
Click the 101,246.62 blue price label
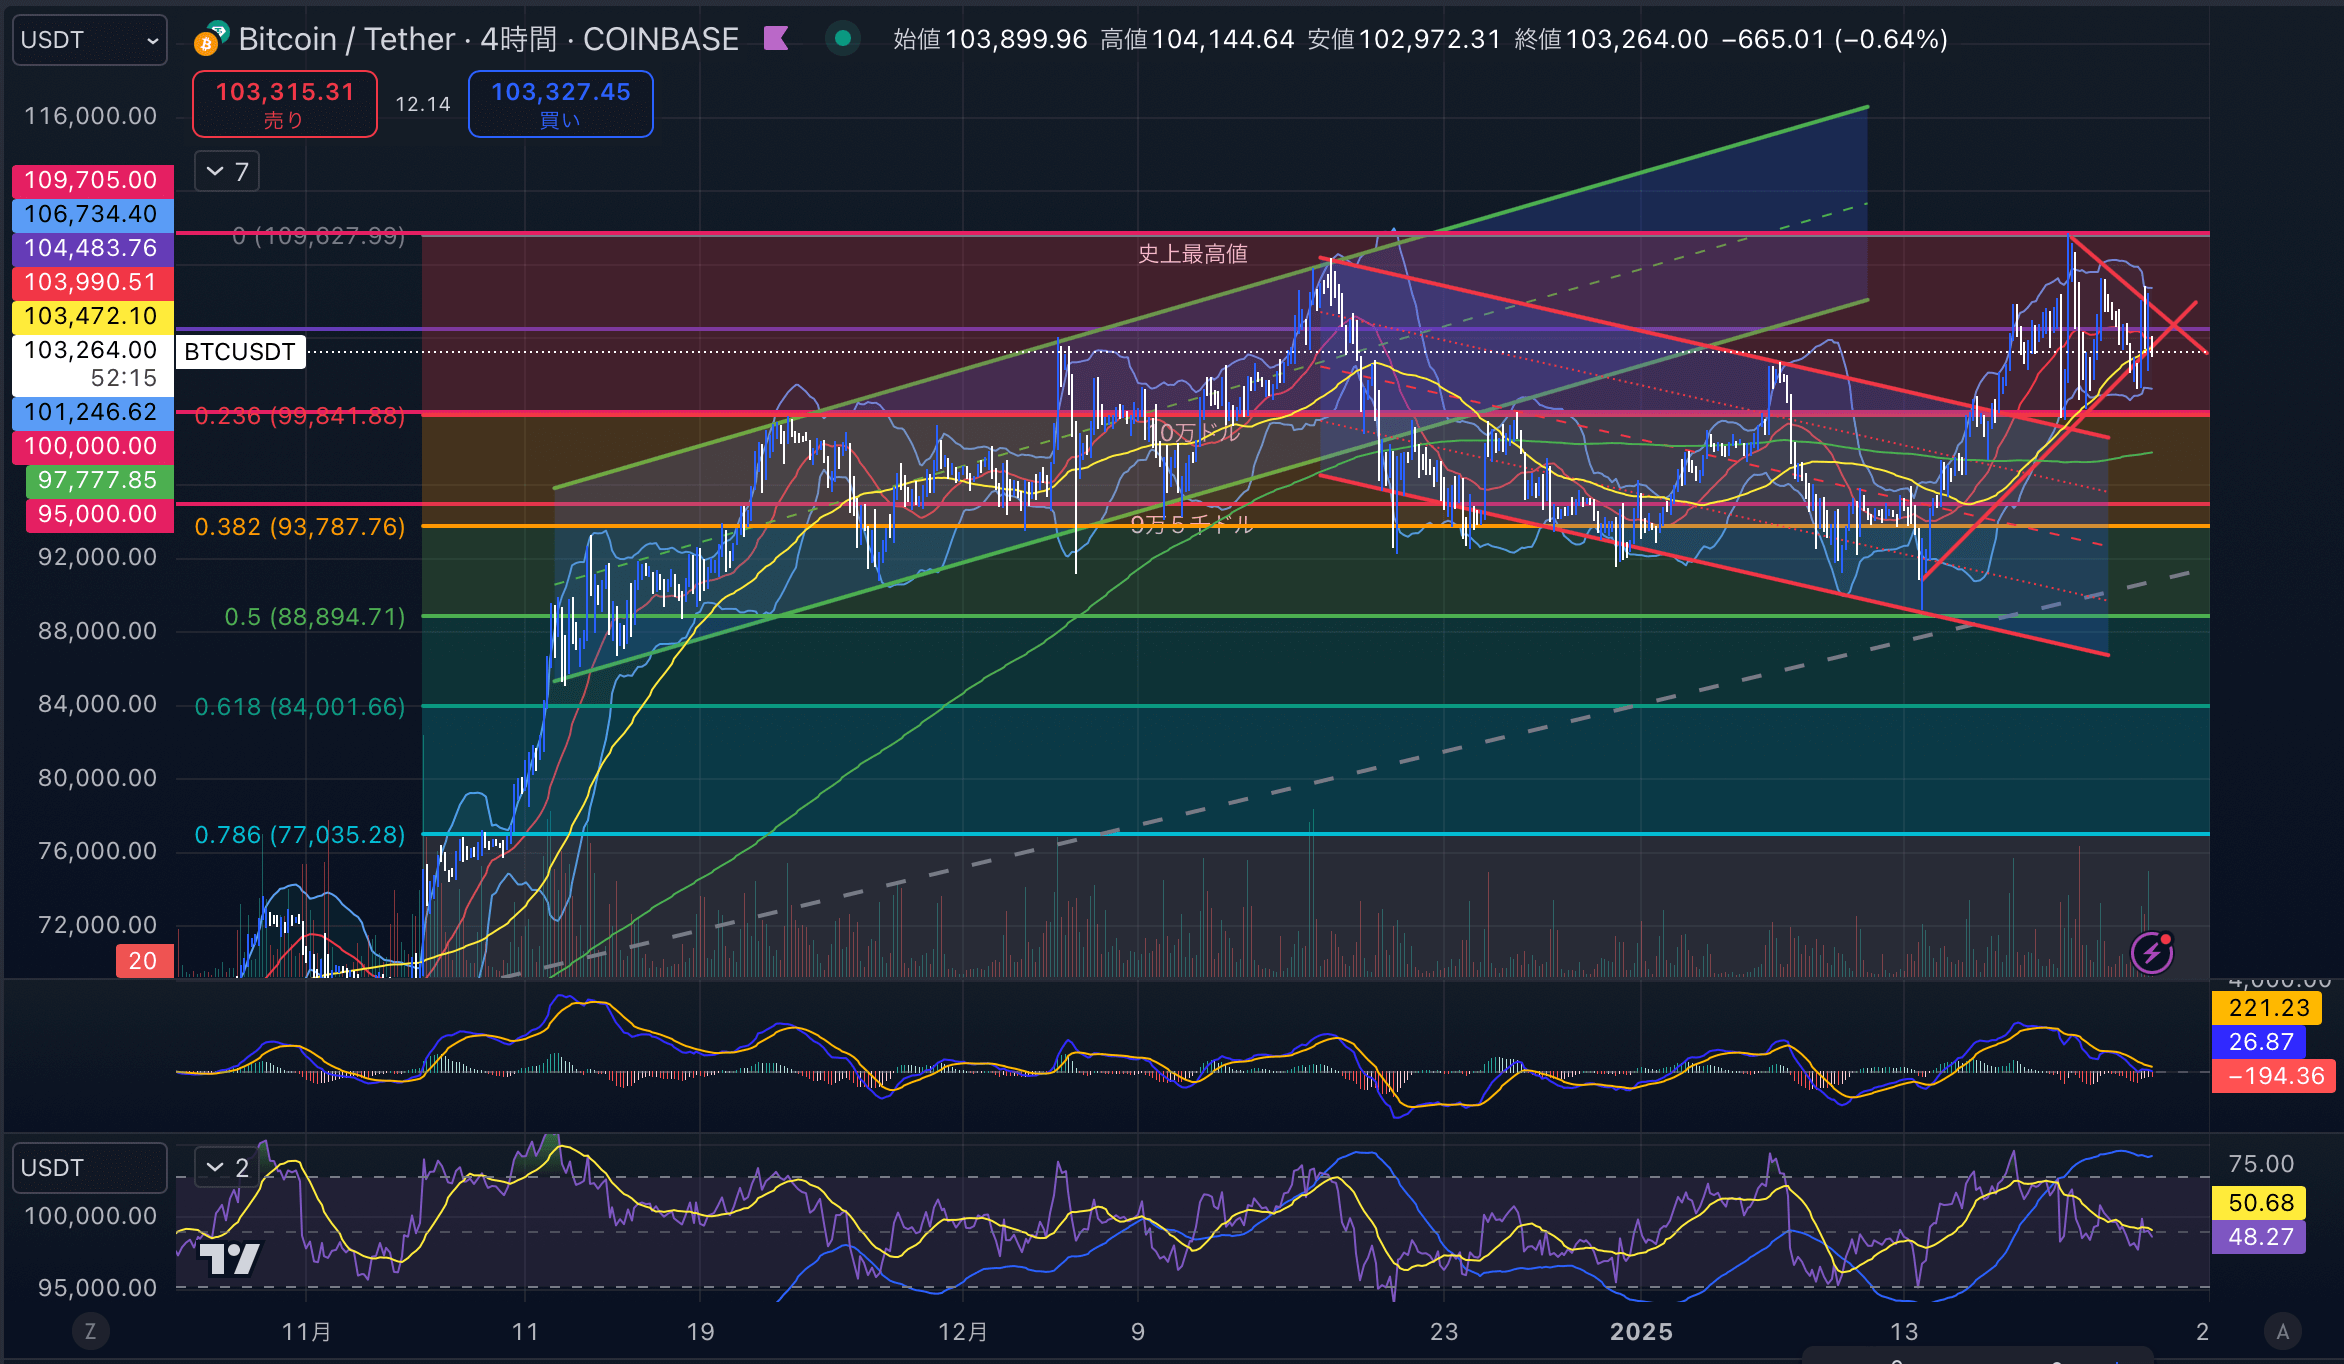(92, 412)
